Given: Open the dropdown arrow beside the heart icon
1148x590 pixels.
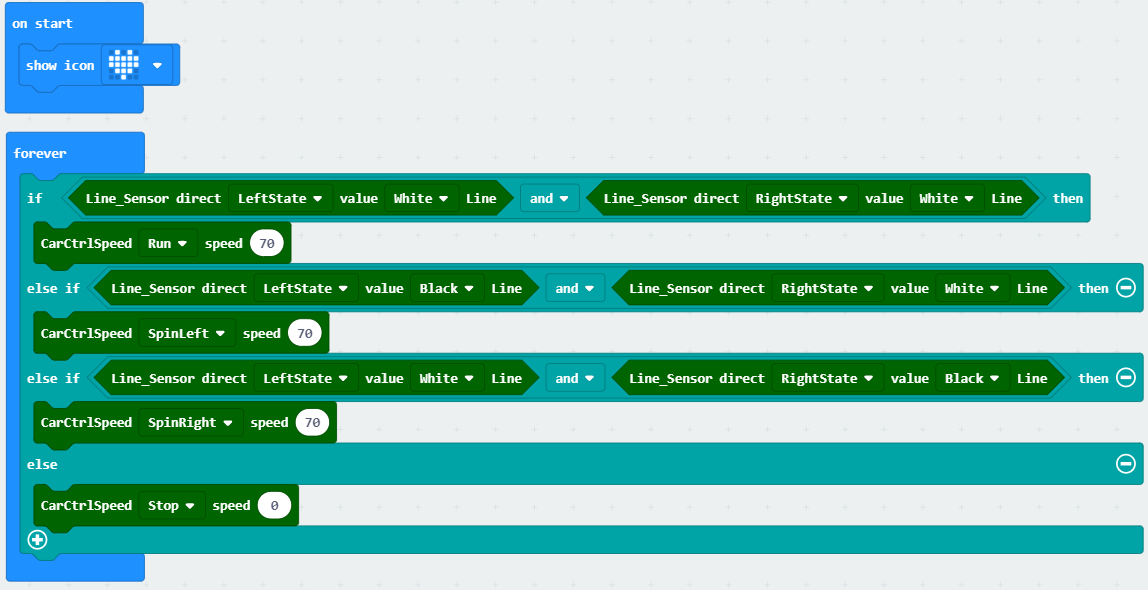Looking at the screenshot, I should point(157,66).
